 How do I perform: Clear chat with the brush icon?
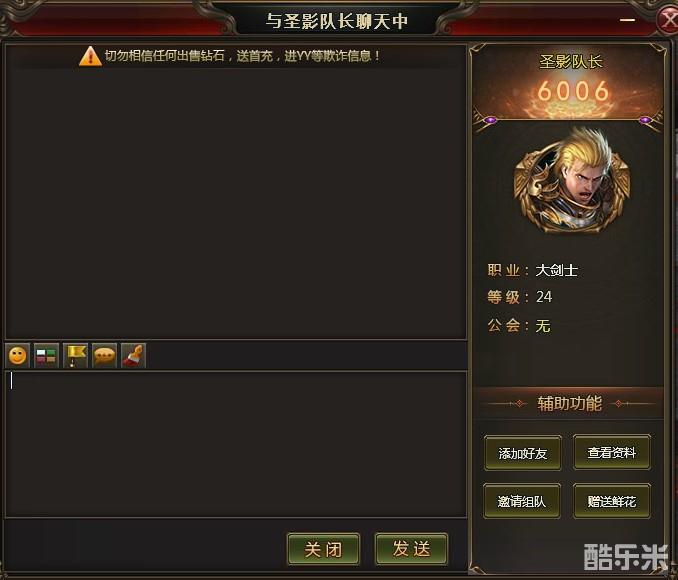[x=134, y=356]
